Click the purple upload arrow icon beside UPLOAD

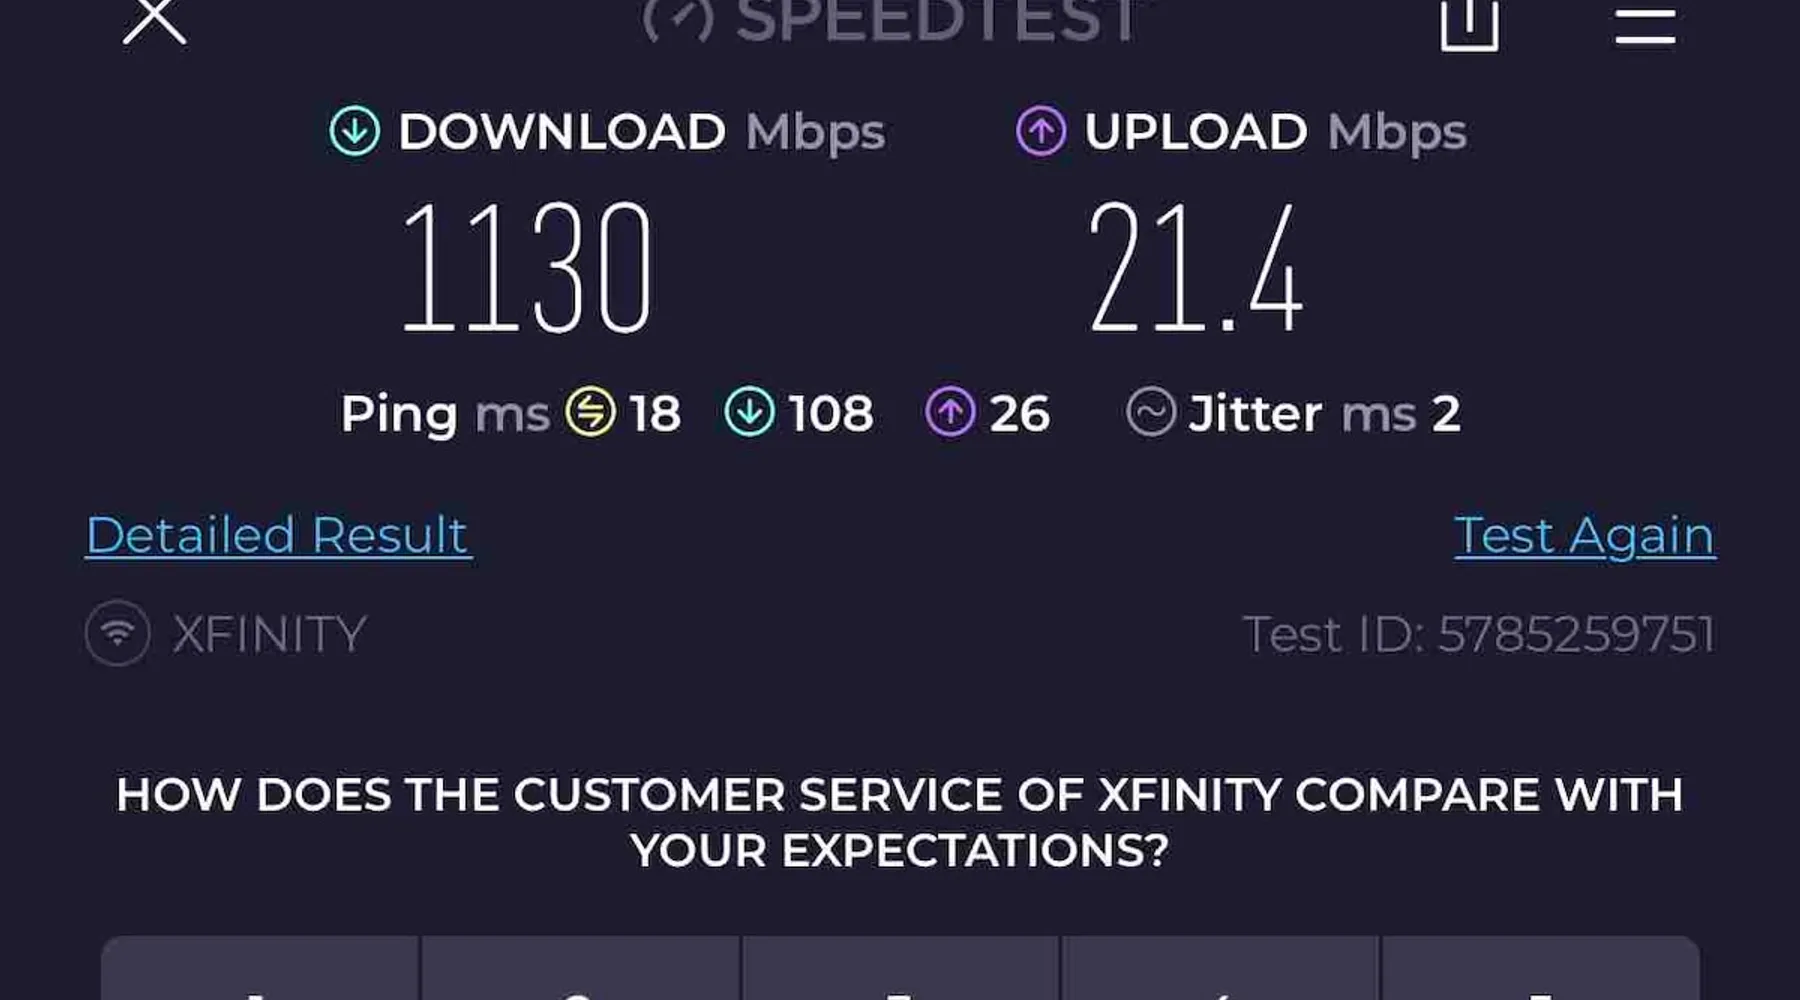(x=1041, y=131)
